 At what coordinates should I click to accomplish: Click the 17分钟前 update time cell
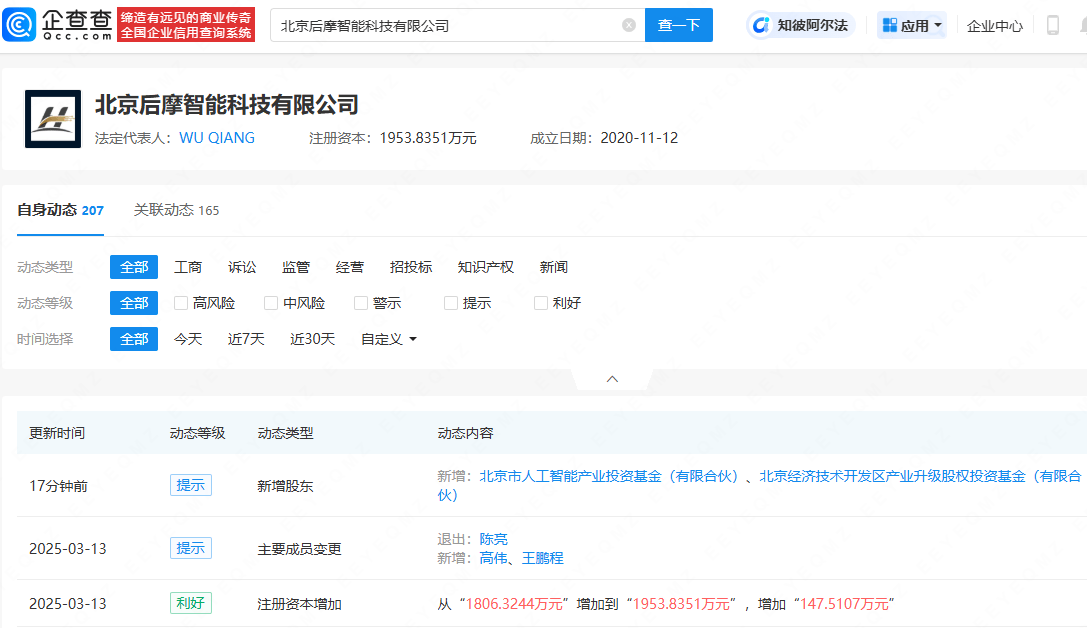tap(58, 486)
